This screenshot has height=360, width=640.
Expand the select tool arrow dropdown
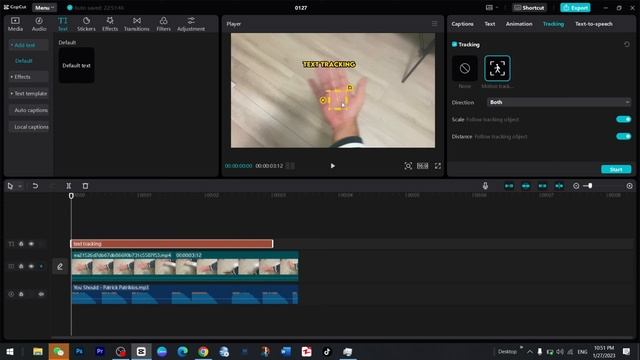point(20,186)
